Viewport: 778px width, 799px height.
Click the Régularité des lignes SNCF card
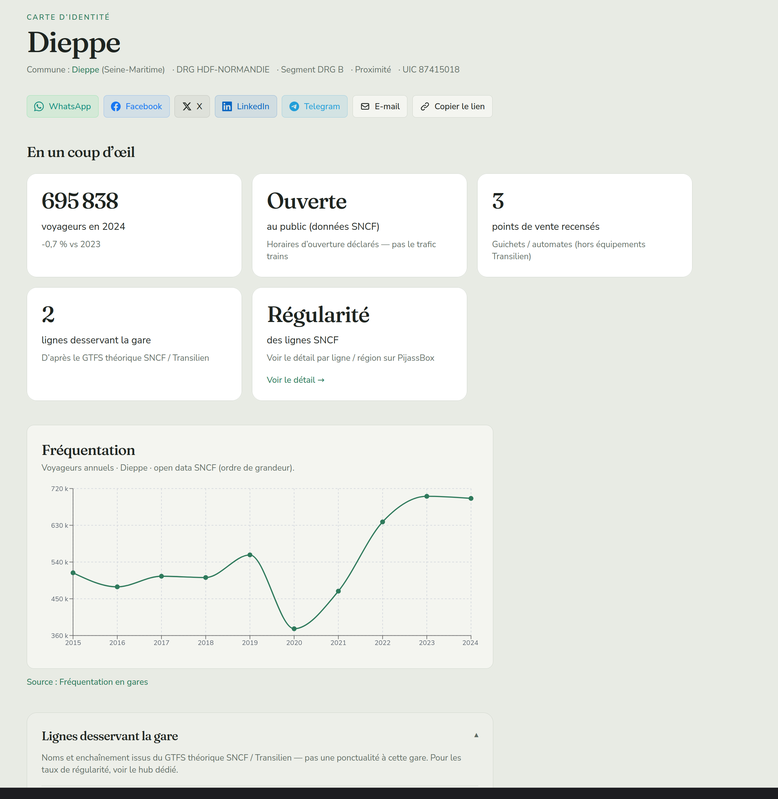[x=359, y=344]
